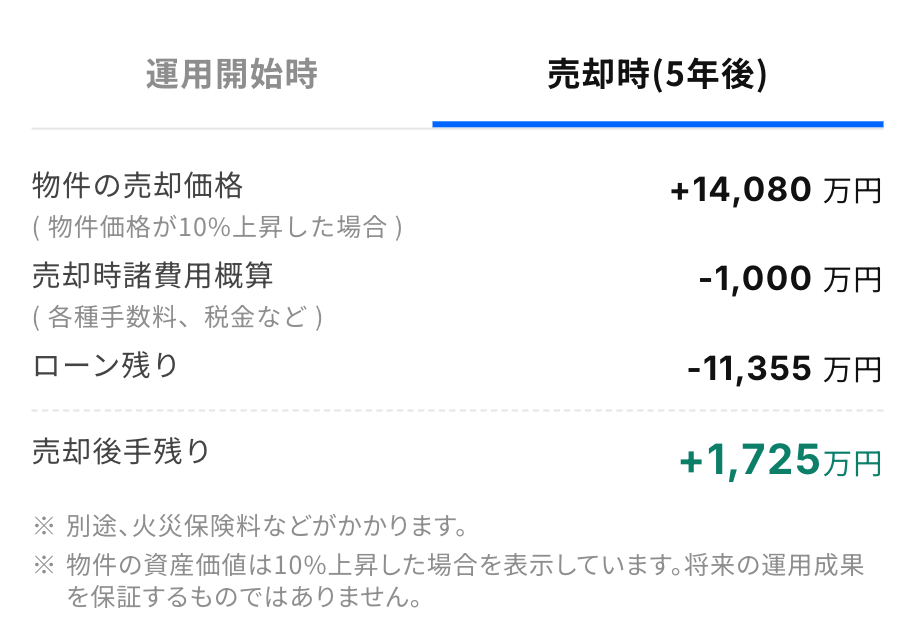
Task: Click the 万円 unit after -11,355
Action: [x=852, y=371]
